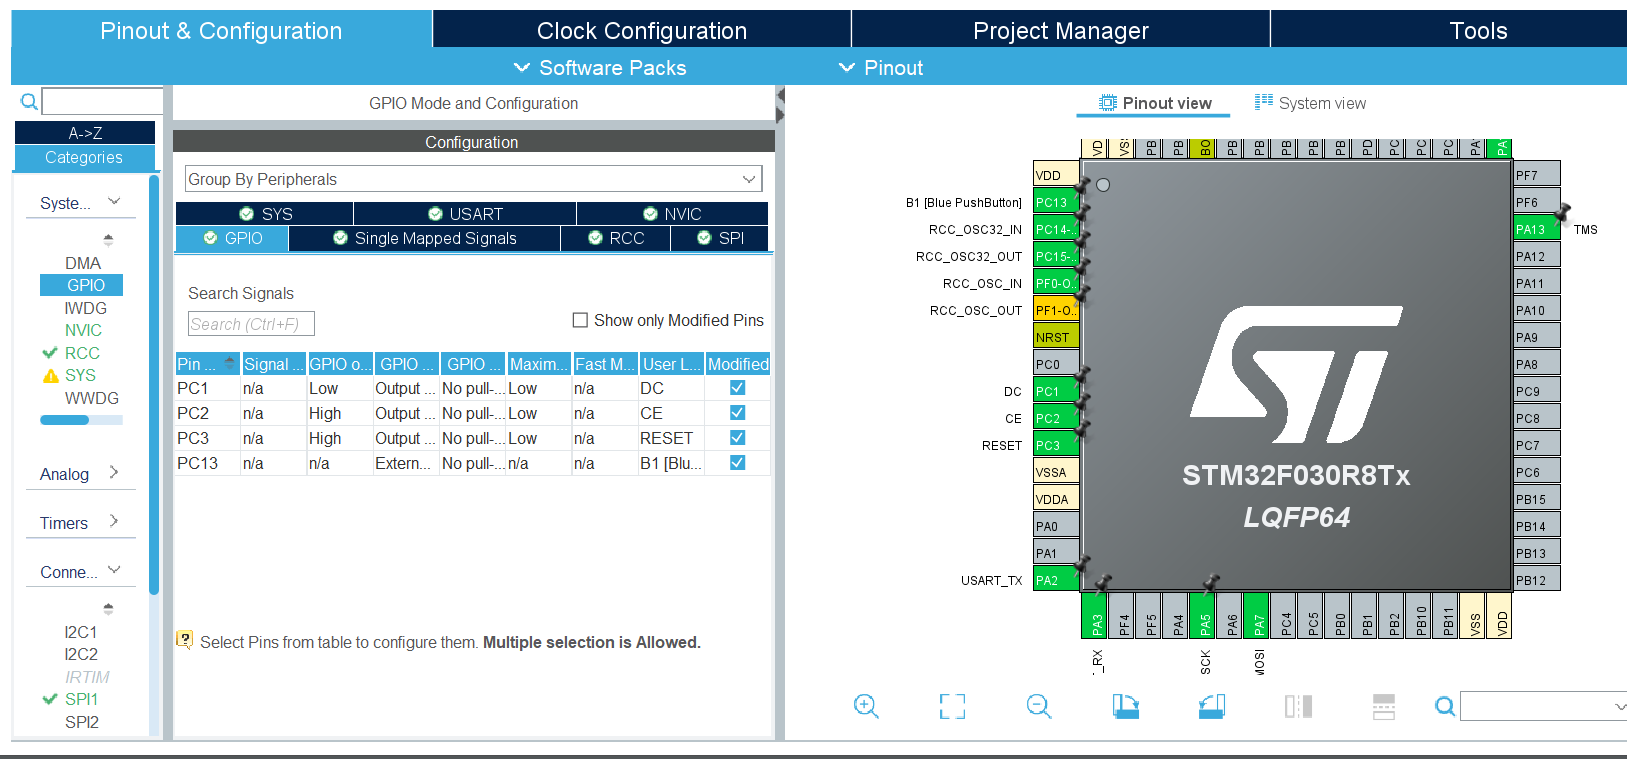Click the PC0 pin on chip
The image size is (1627, 759).
click(1055, 364)
